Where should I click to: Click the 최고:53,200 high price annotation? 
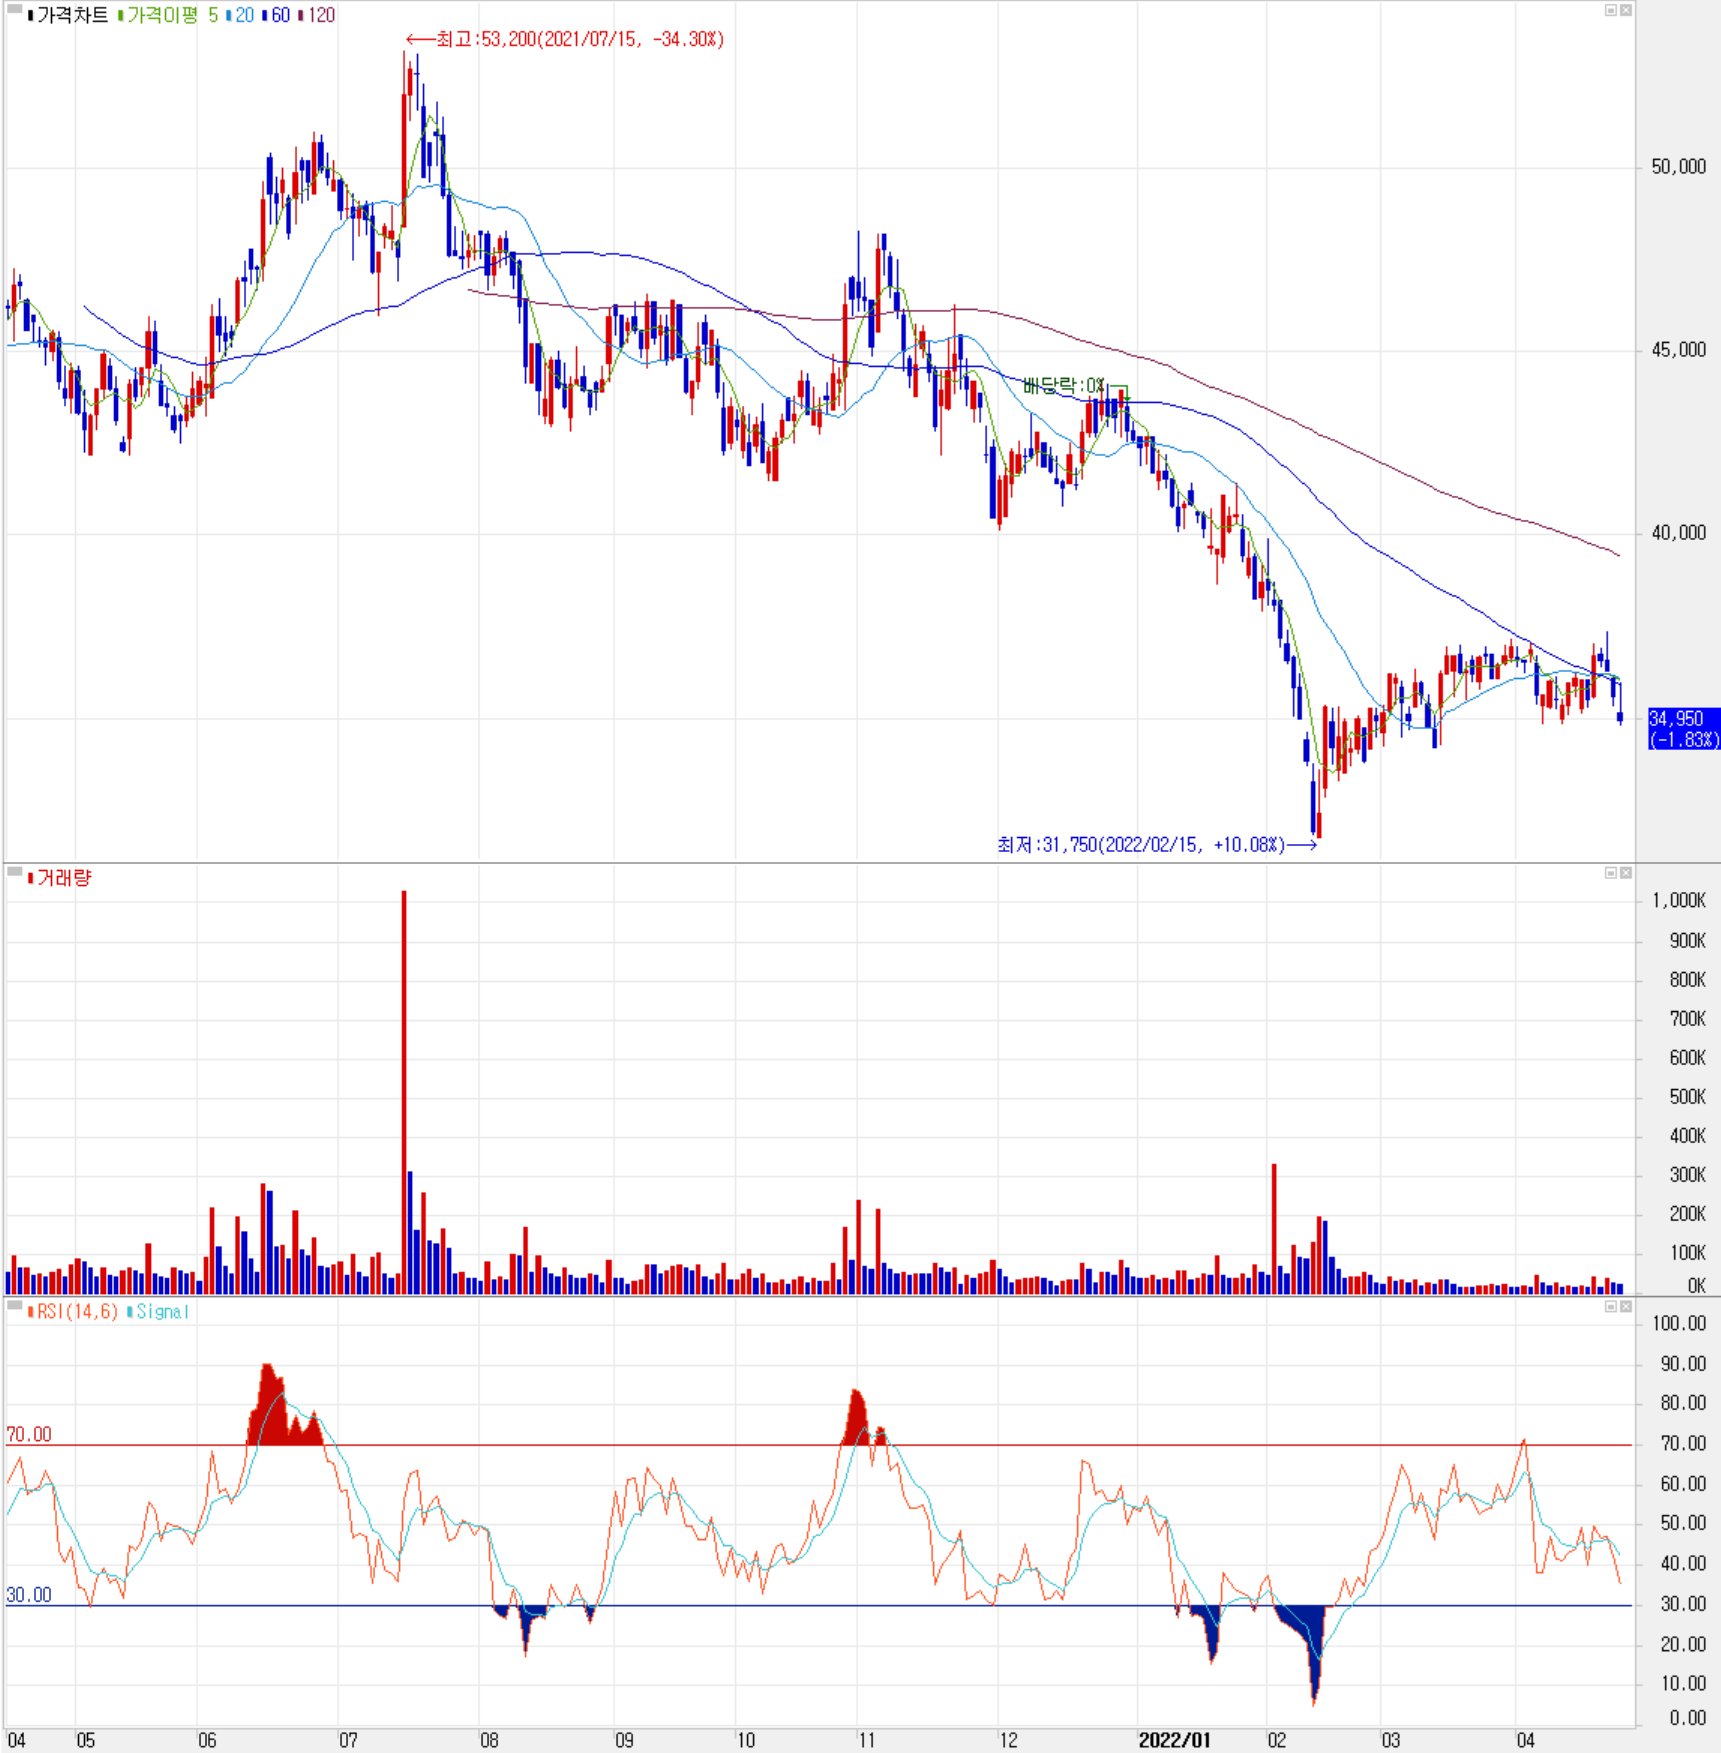565,39
